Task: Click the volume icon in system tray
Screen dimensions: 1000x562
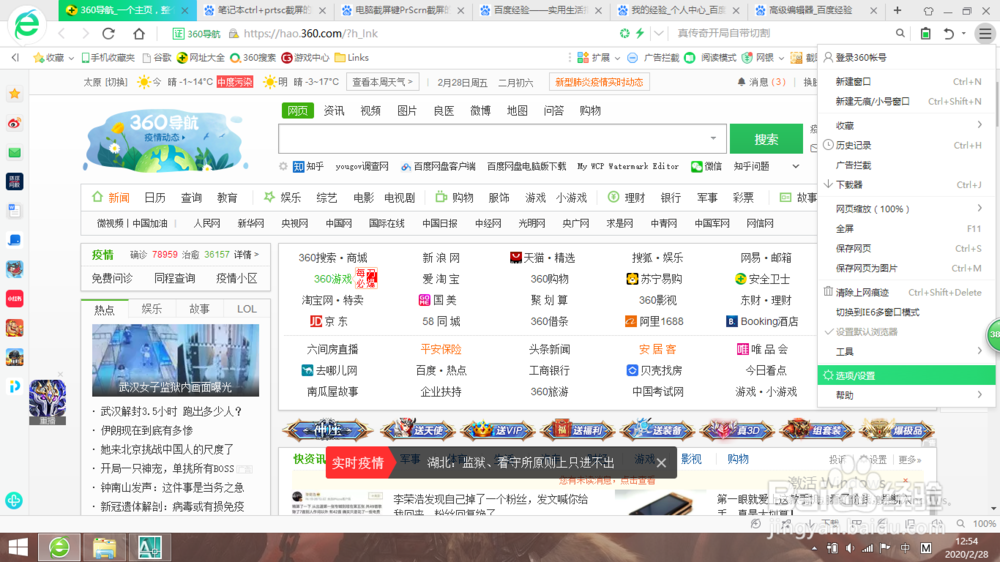Action: pyautogui.click(x=849, y=548)
